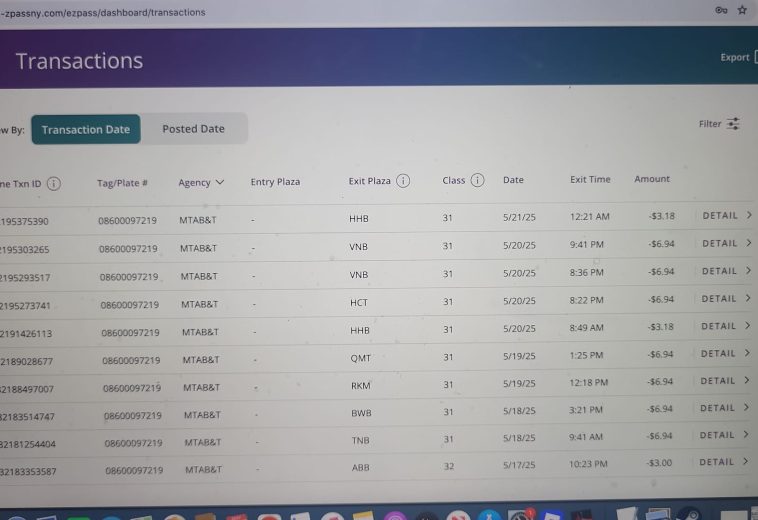This screenshot has width=758, height=520.
Task: Switch to Posted Date view
Action: point(193,129)
